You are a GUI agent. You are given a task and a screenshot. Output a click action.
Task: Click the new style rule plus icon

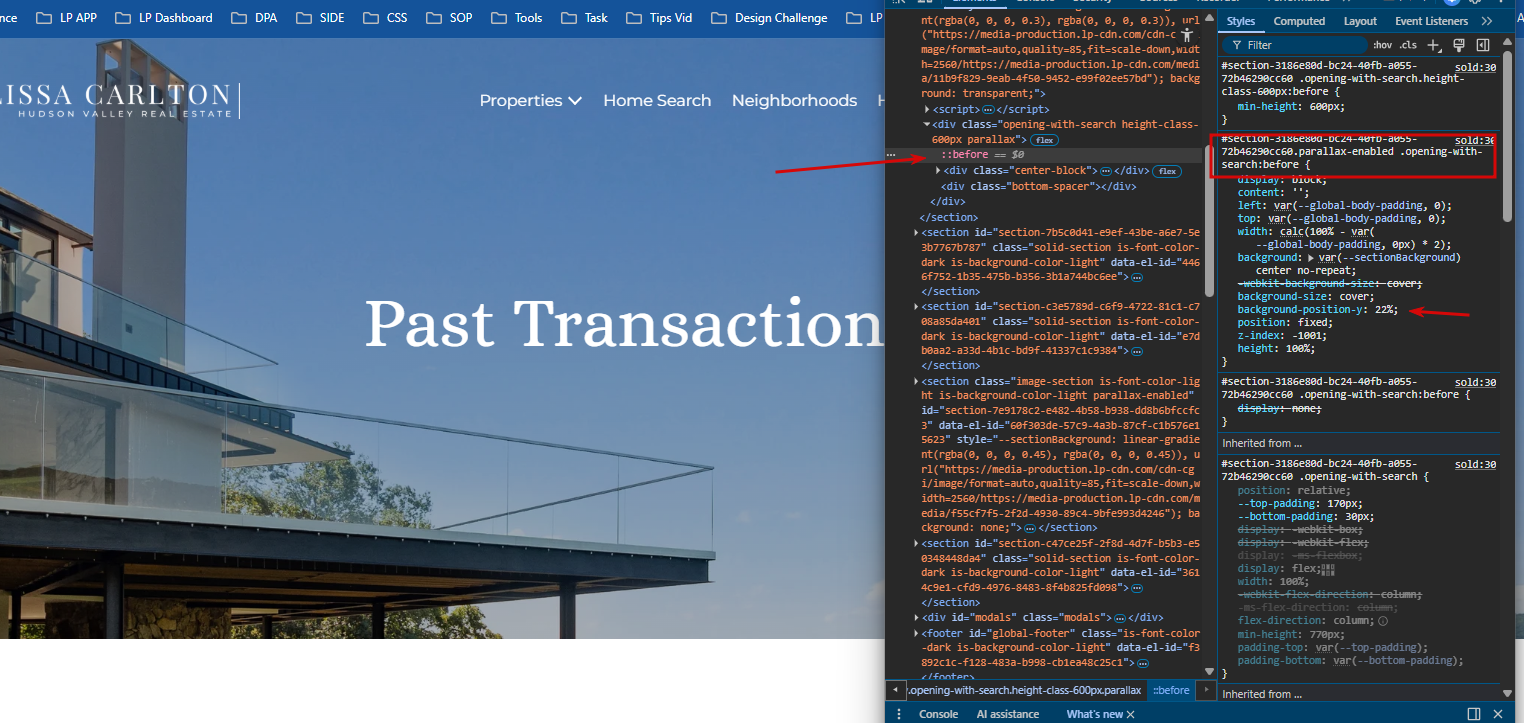pos(1435,45)
